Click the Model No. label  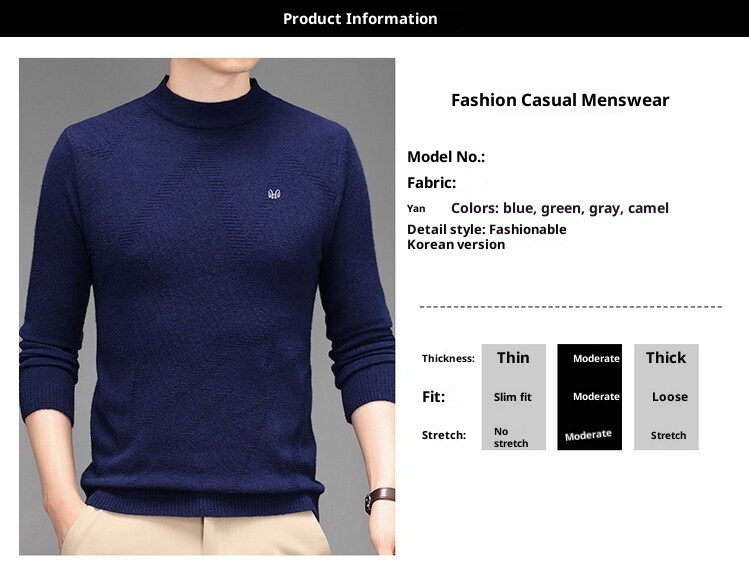[x=446, y=157]
